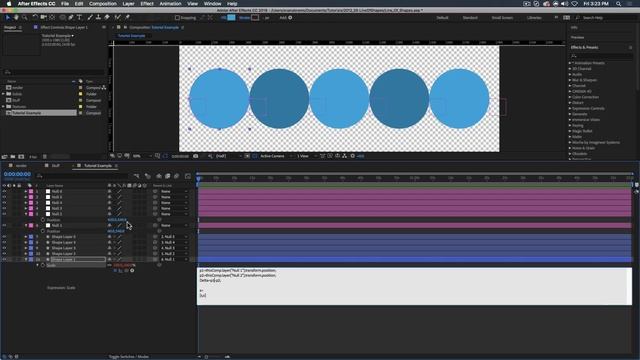The height and width of the screenshot is (360, 640).
Task: Expand Animation Presets in Effects panel
Action: click(x=570, y=63)
